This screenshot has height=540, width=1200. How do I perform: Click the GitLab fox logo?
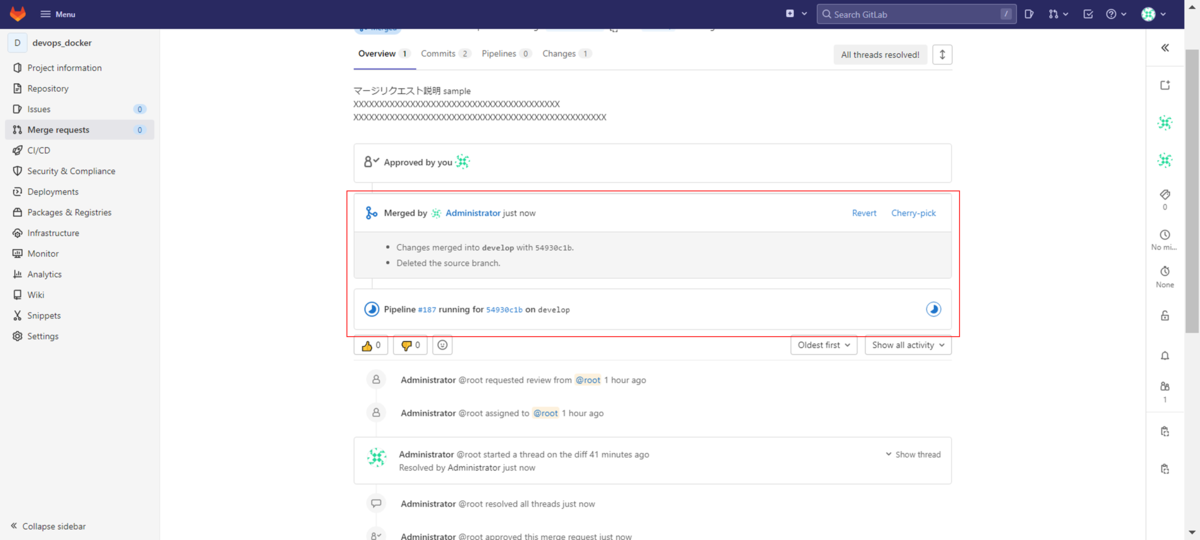click(17, 14)
